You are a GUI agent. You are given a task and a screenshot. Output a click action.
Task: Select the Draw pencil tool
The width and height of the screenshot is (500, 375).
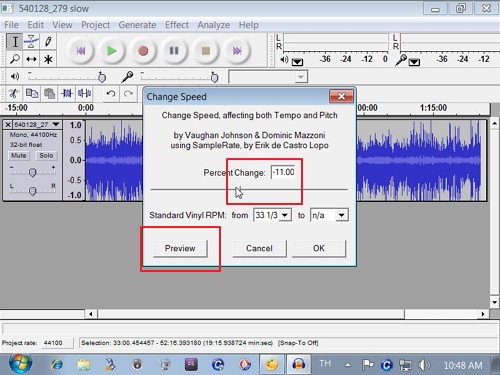[48, 42]
